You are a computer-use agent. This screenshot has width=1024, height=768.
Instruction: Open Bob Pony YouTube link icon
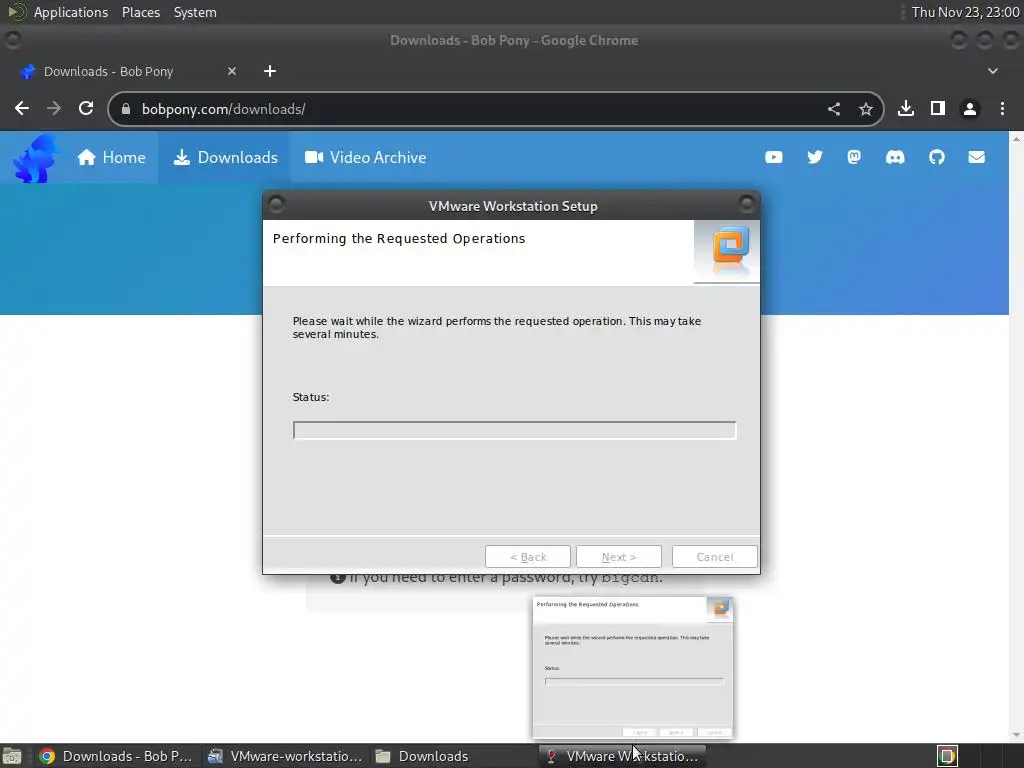(x=774, y=157)
